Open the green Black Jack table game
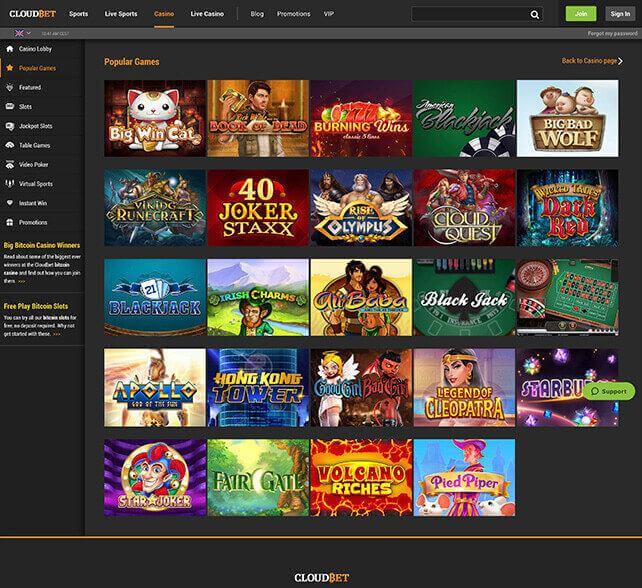 [x=464, y=297]
